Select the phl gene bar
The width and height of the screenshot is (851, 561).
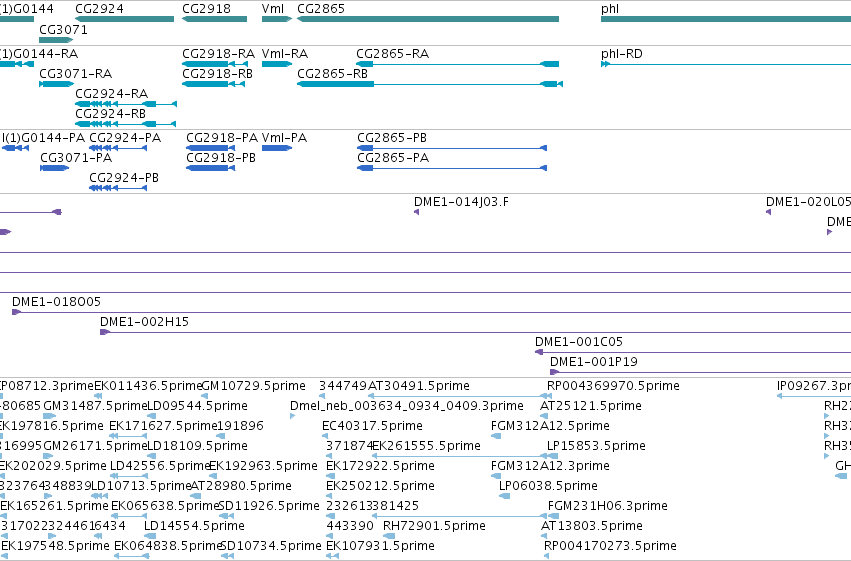[x=726, y=19]
